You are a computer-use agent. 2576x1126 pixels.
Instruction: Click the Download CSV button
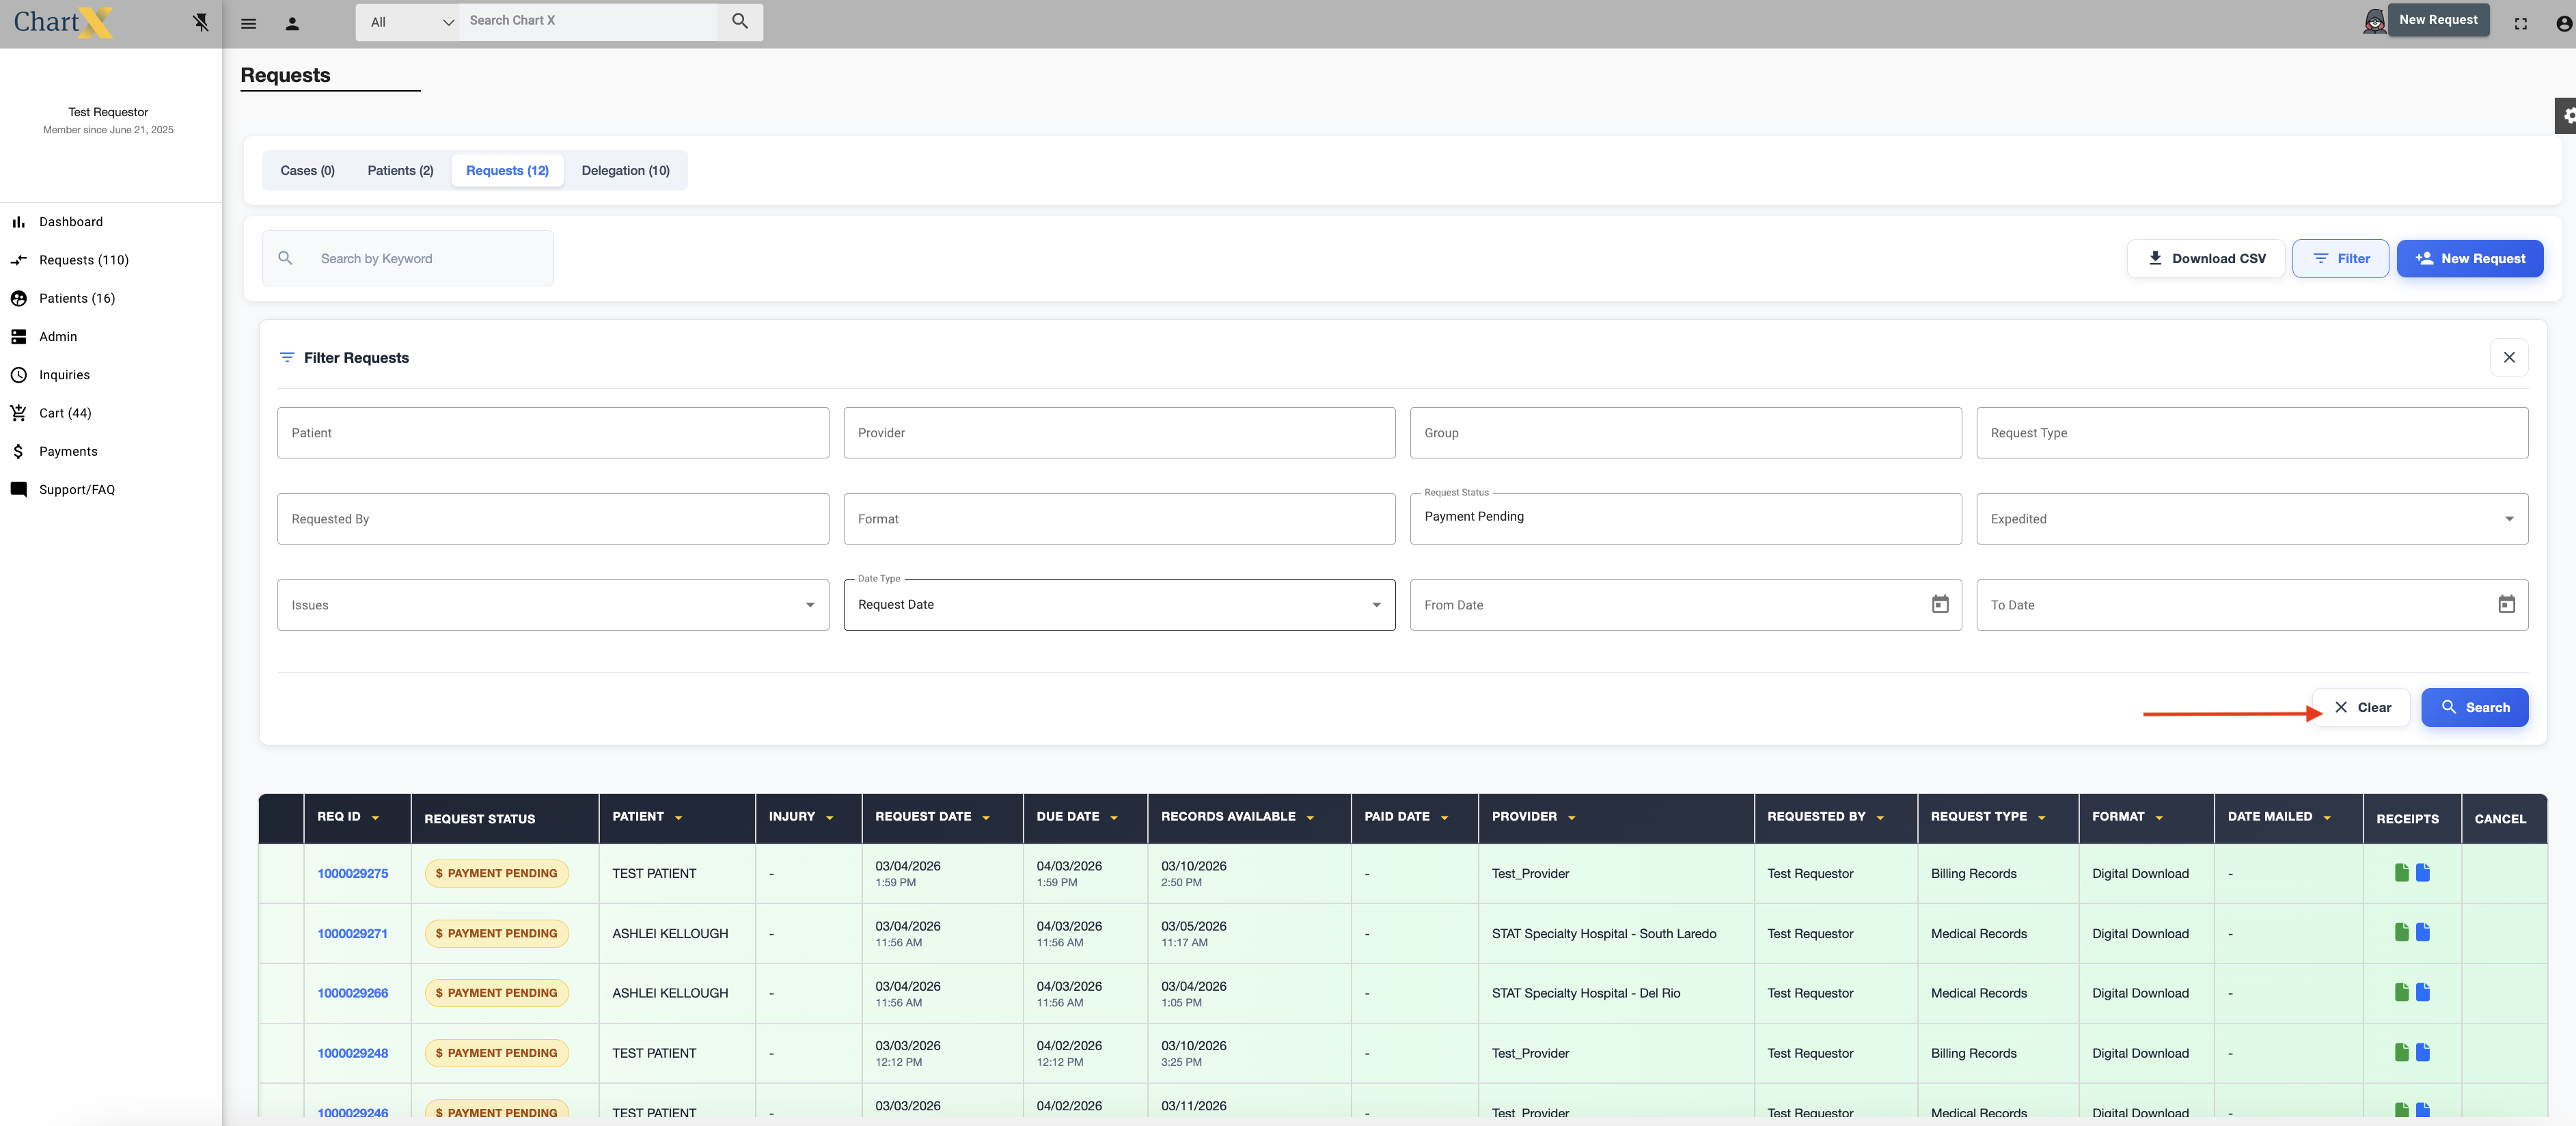point(2205,258)
